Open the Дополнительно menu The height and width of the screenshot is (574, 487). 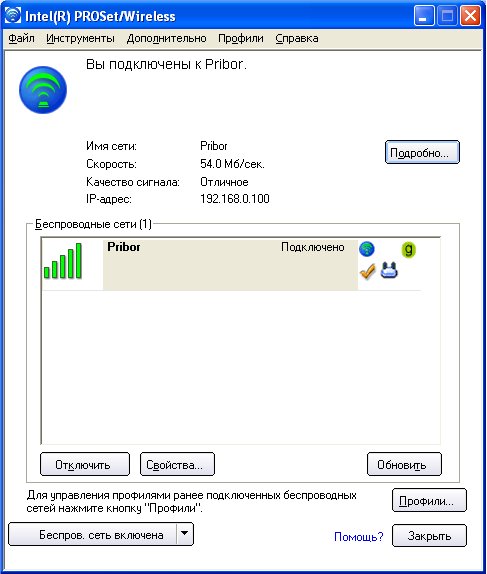pyautogui.click(x=166, y=38)
